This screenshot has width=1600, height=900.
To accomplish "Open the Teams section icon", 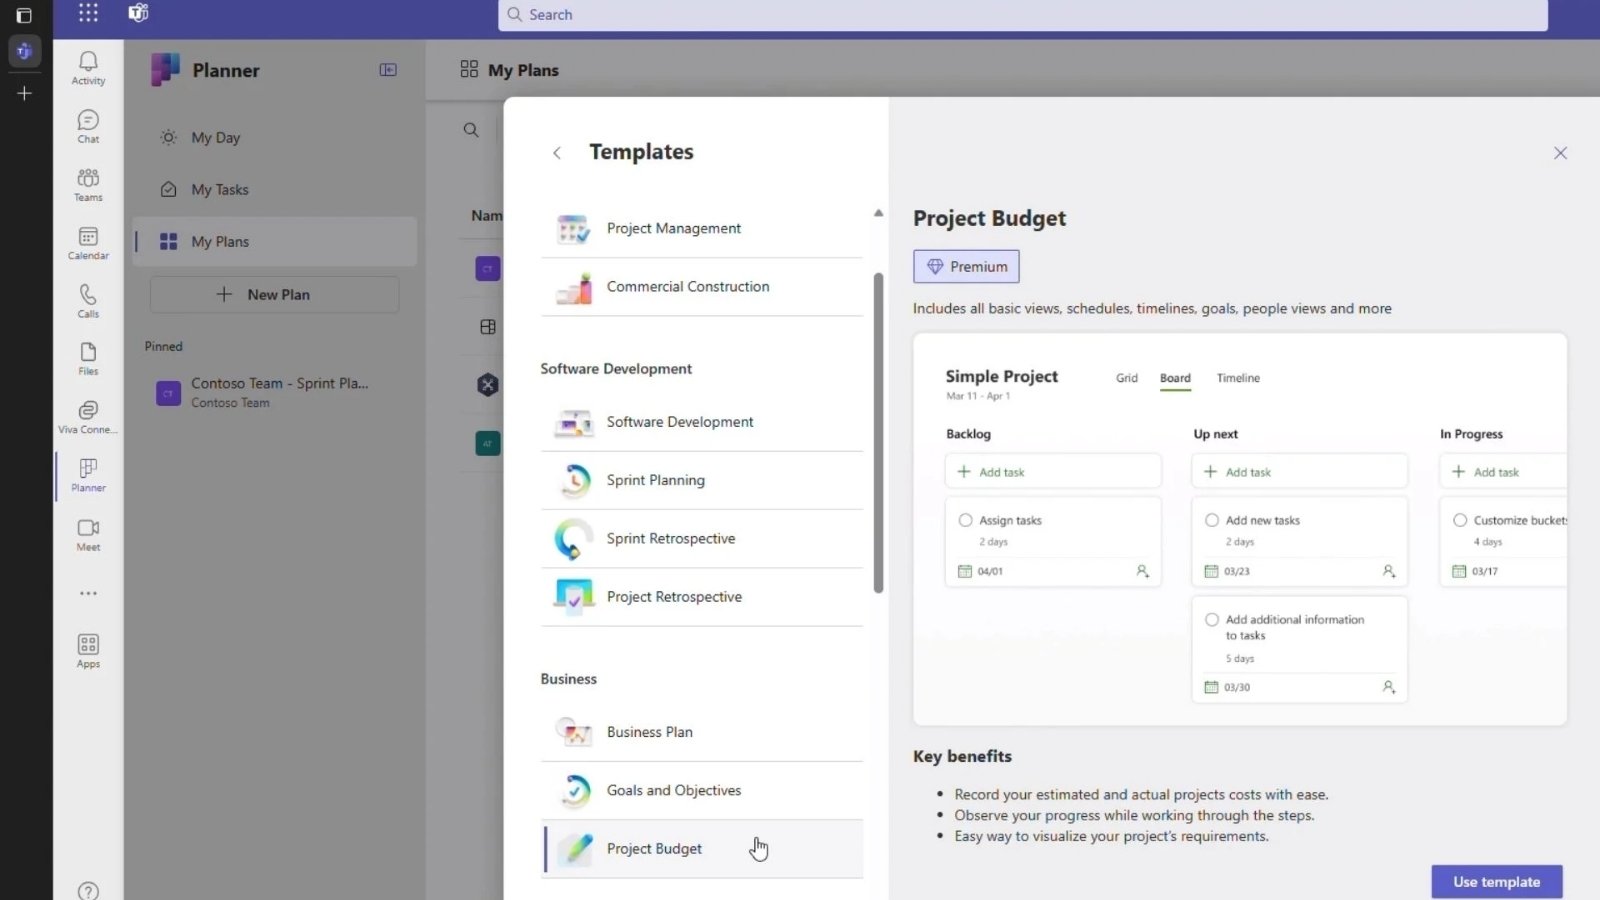I will (x=88, y=184).
